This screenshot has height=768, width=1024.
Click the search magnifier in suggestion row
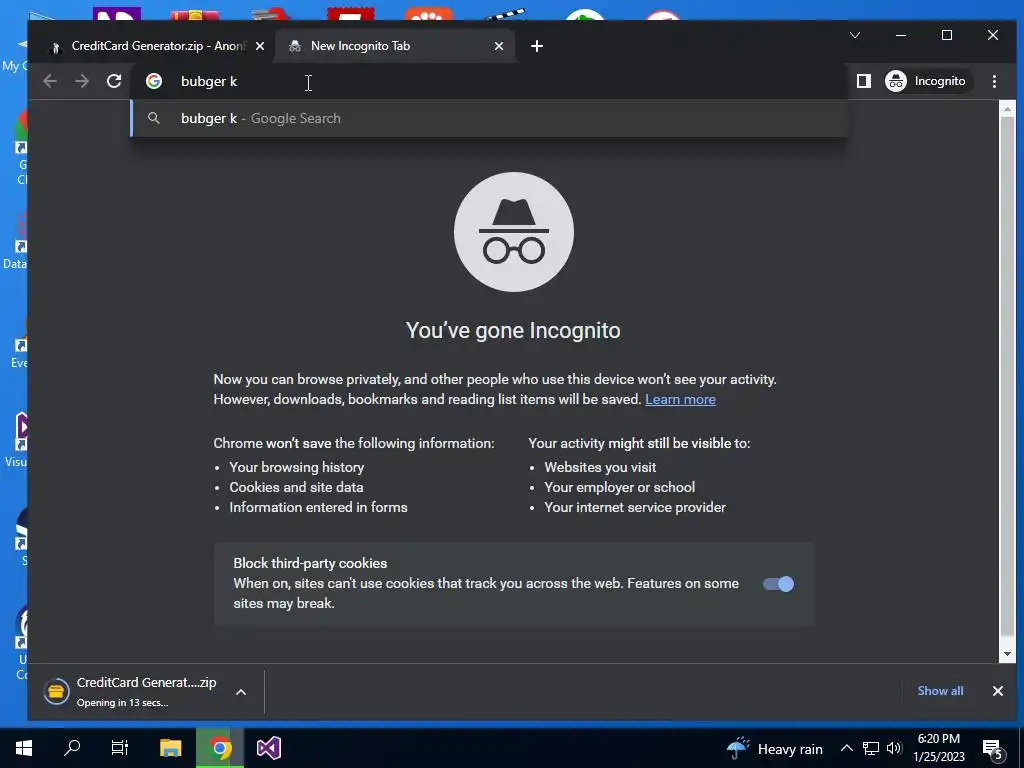154,118
